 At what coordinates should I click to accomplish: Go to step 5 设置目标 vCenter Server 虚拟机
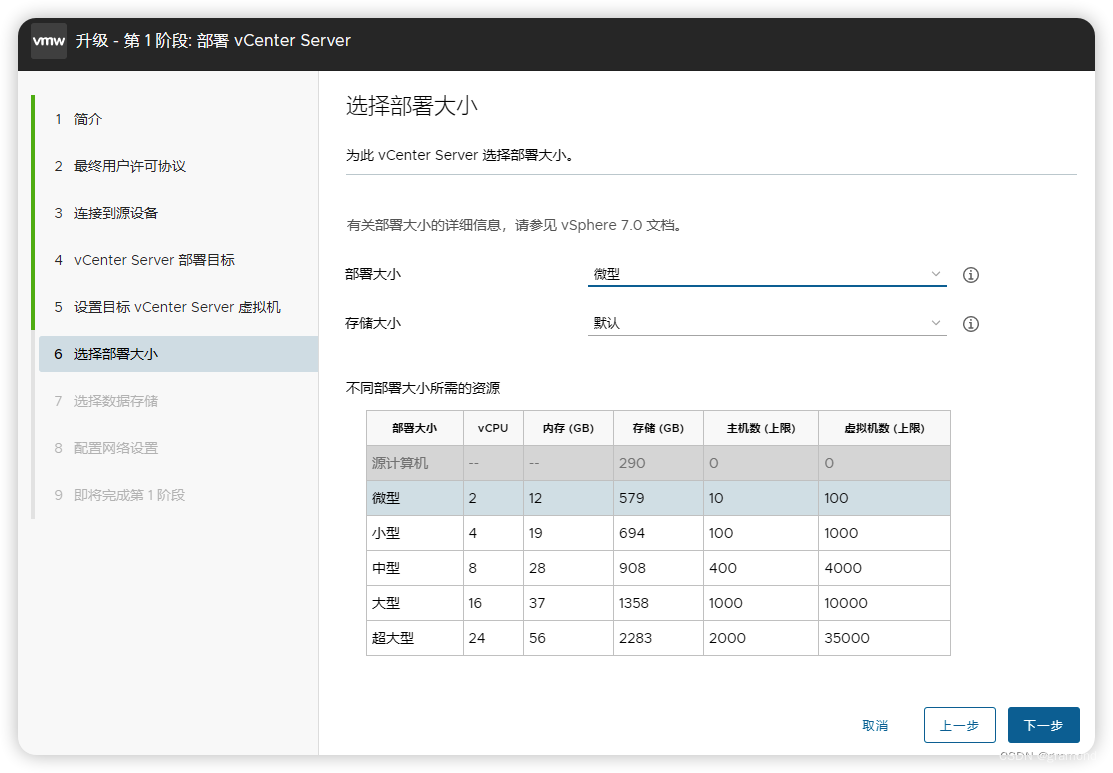pos(168,307)
